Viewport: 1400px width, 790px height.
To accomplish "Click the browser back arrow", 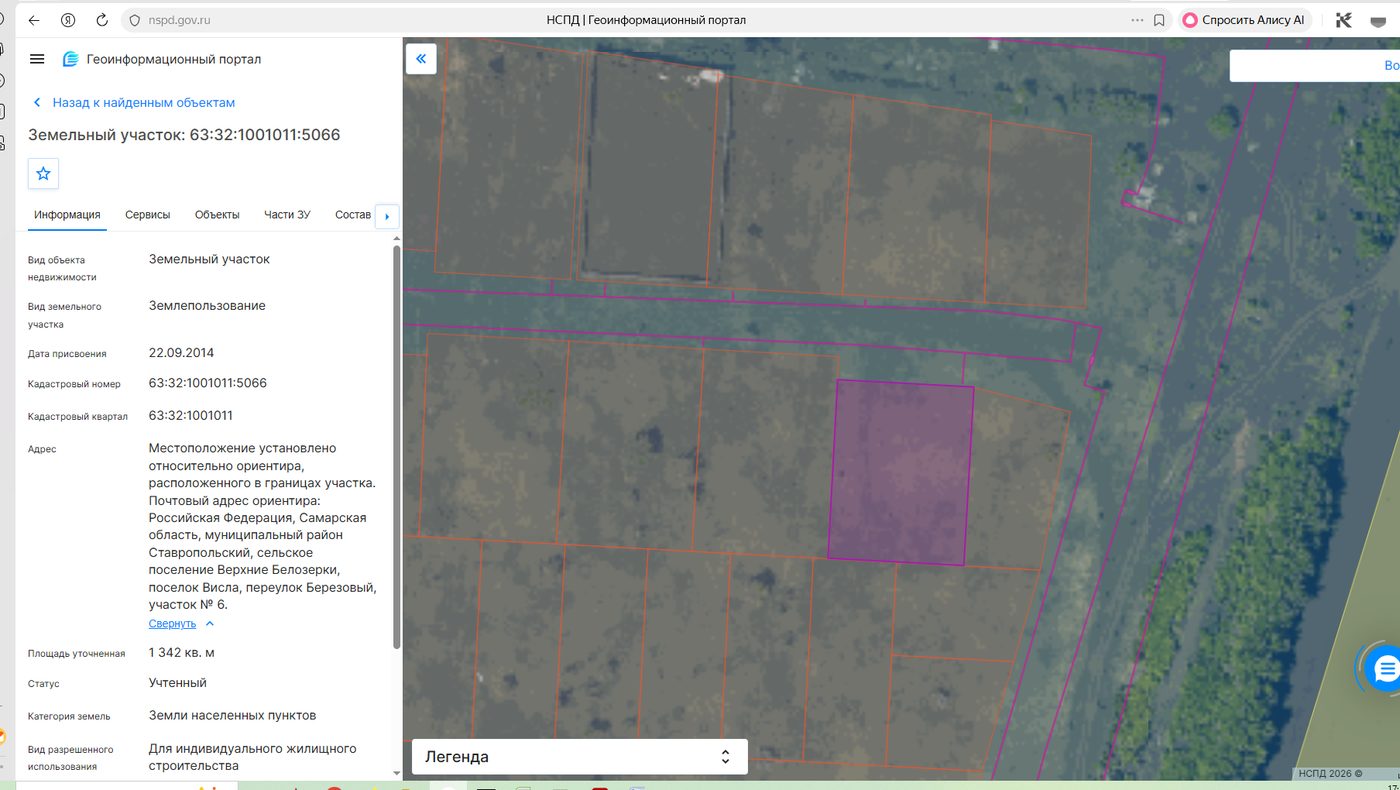I will (x=34, y=20).
